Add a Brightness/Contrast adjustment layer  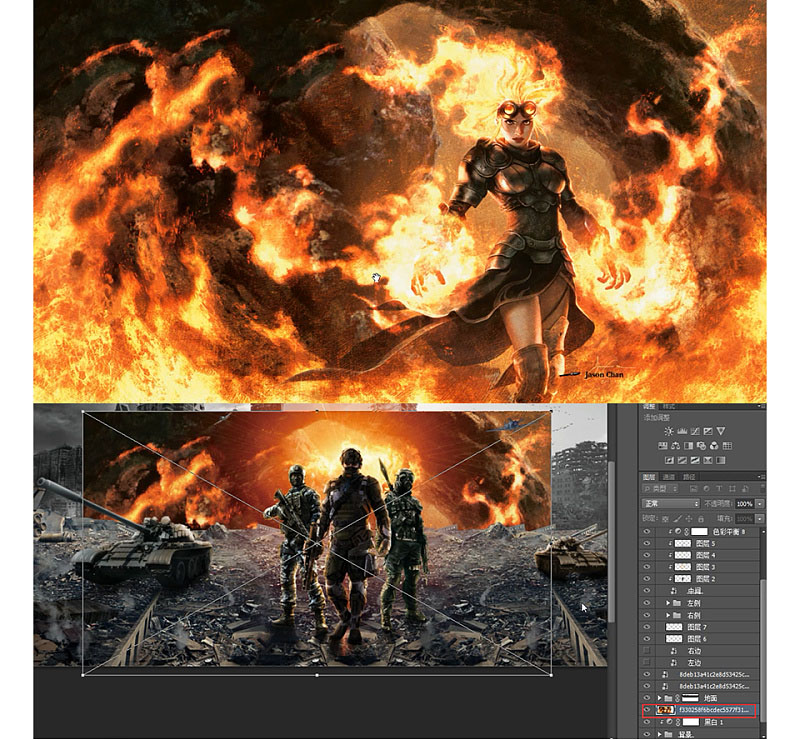pos(669,431)
